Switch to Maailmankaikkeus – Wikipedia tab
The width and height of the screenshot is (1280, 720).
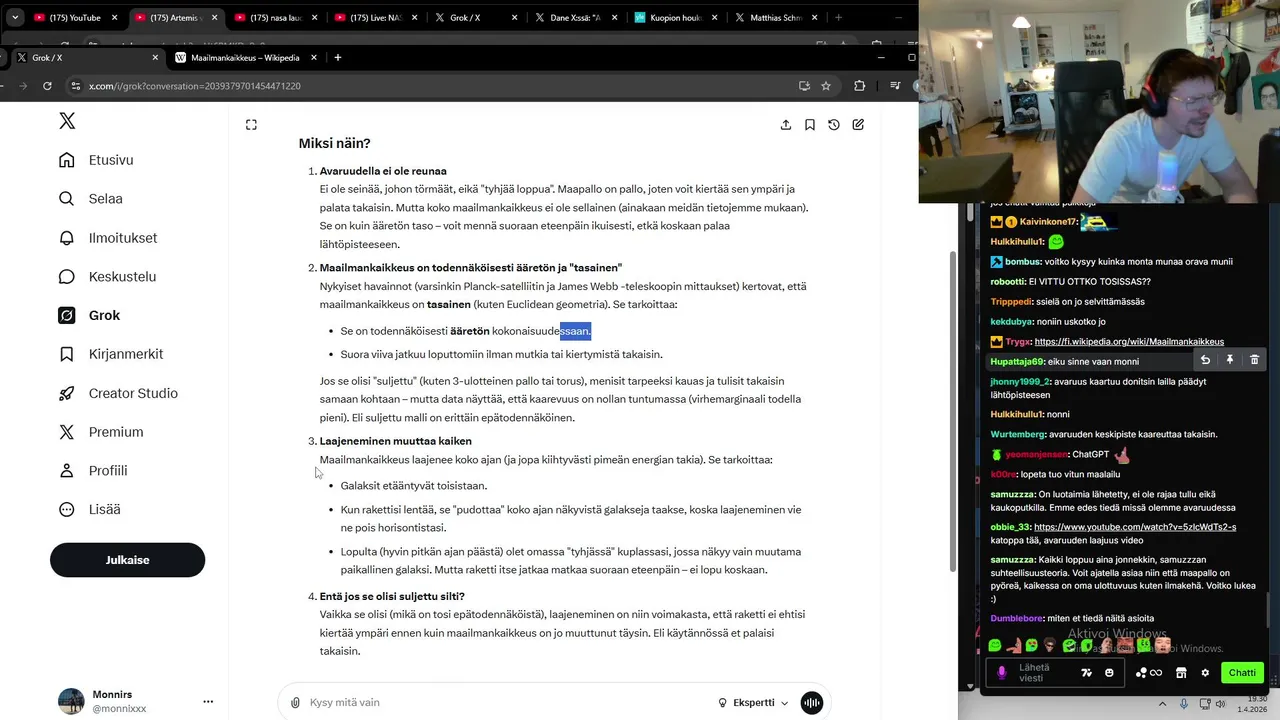point(247,58)
